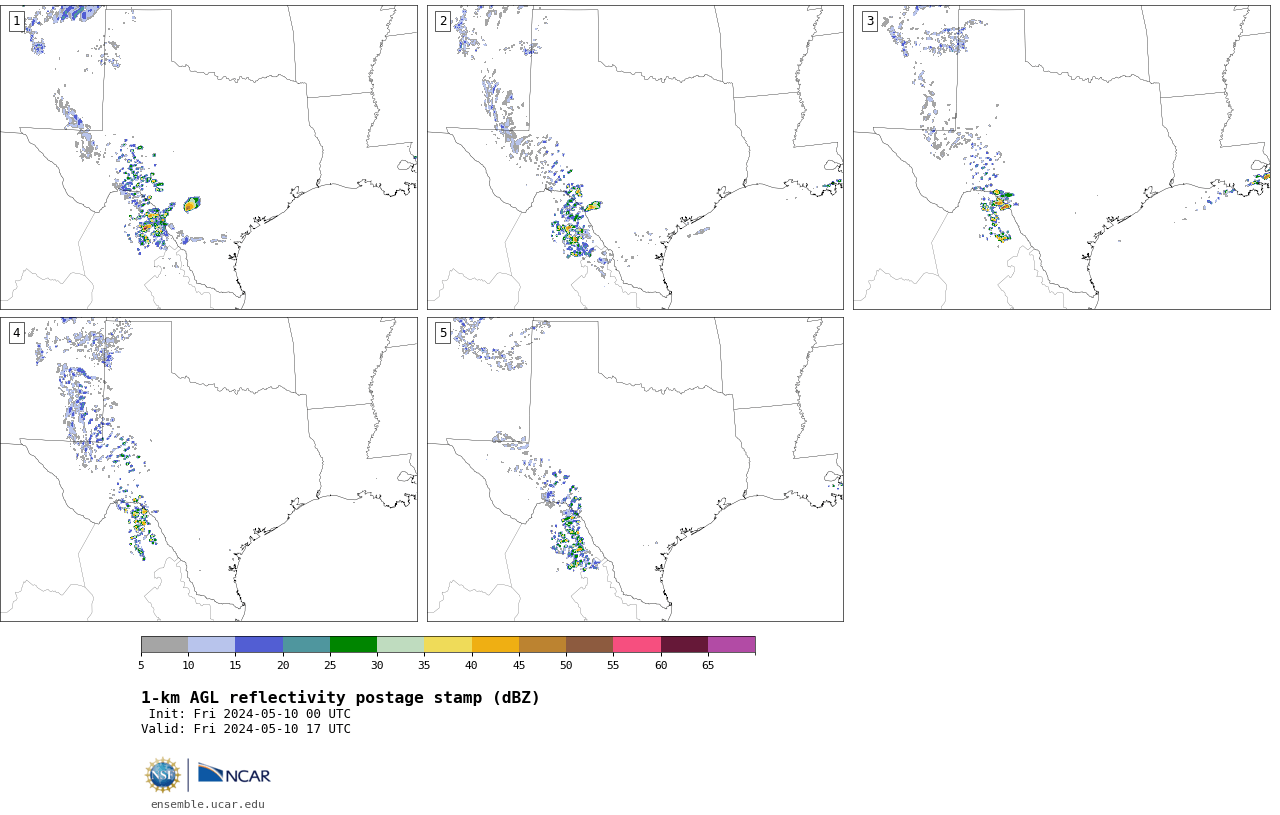The height and width of the screenshot is (815, 1280).
Task: Open ensemble member 4 reflectivity map
Action: click(209, 469)
